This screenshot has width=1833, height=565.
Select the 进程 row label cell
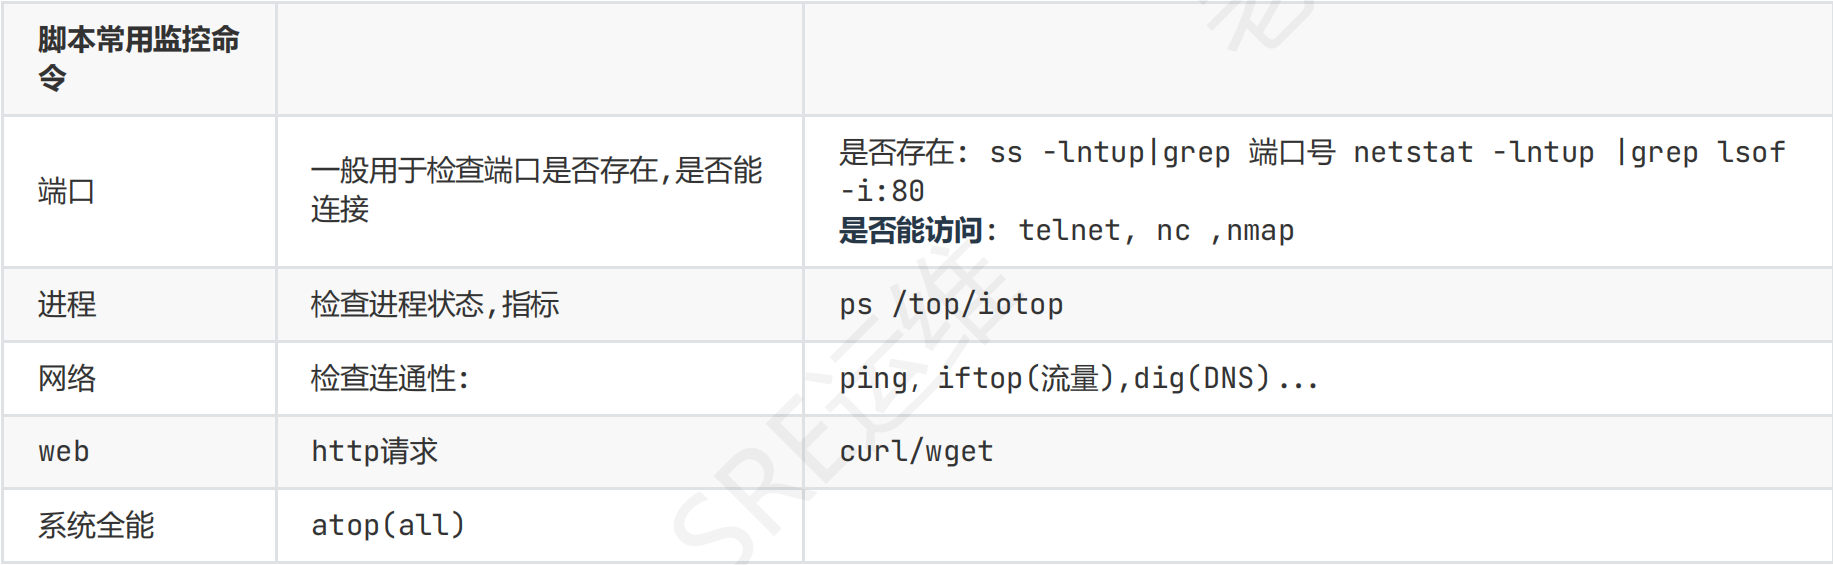pos(139,304)
